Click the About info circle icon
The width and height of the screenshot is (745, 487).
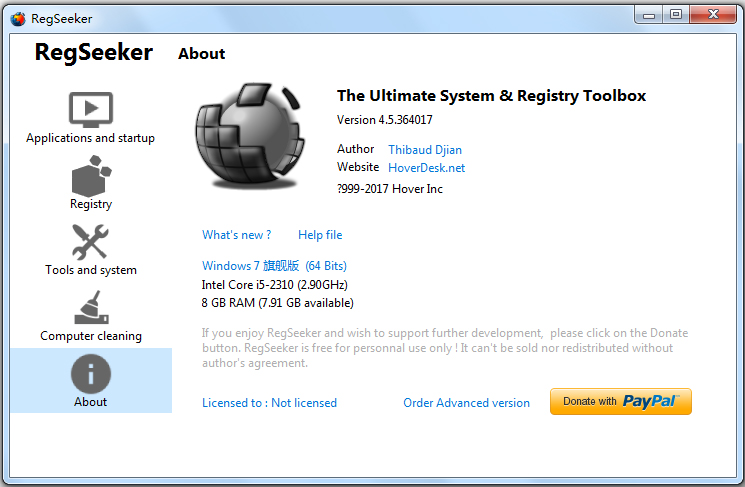point(90,373)
